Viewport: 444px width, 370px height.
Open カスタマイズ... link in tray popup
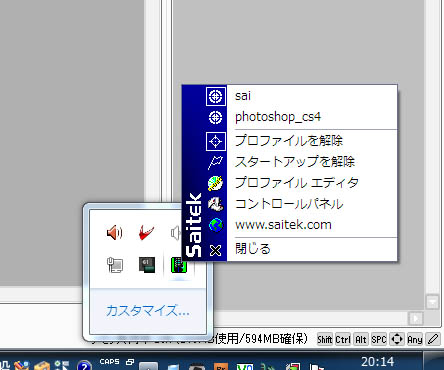[148, 311]
